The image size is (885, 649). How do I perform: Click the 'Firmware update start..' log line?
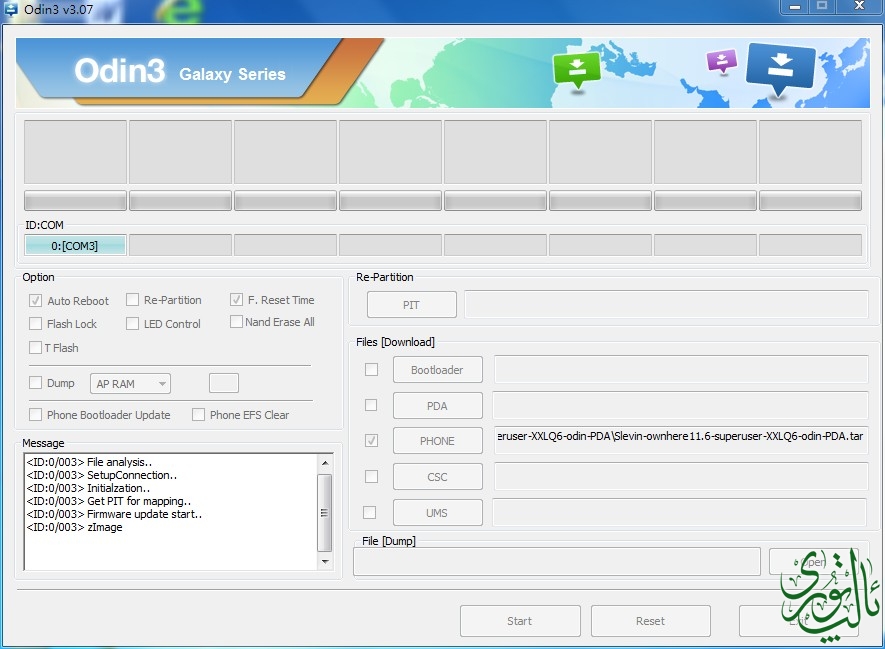(x=114, y=514)
